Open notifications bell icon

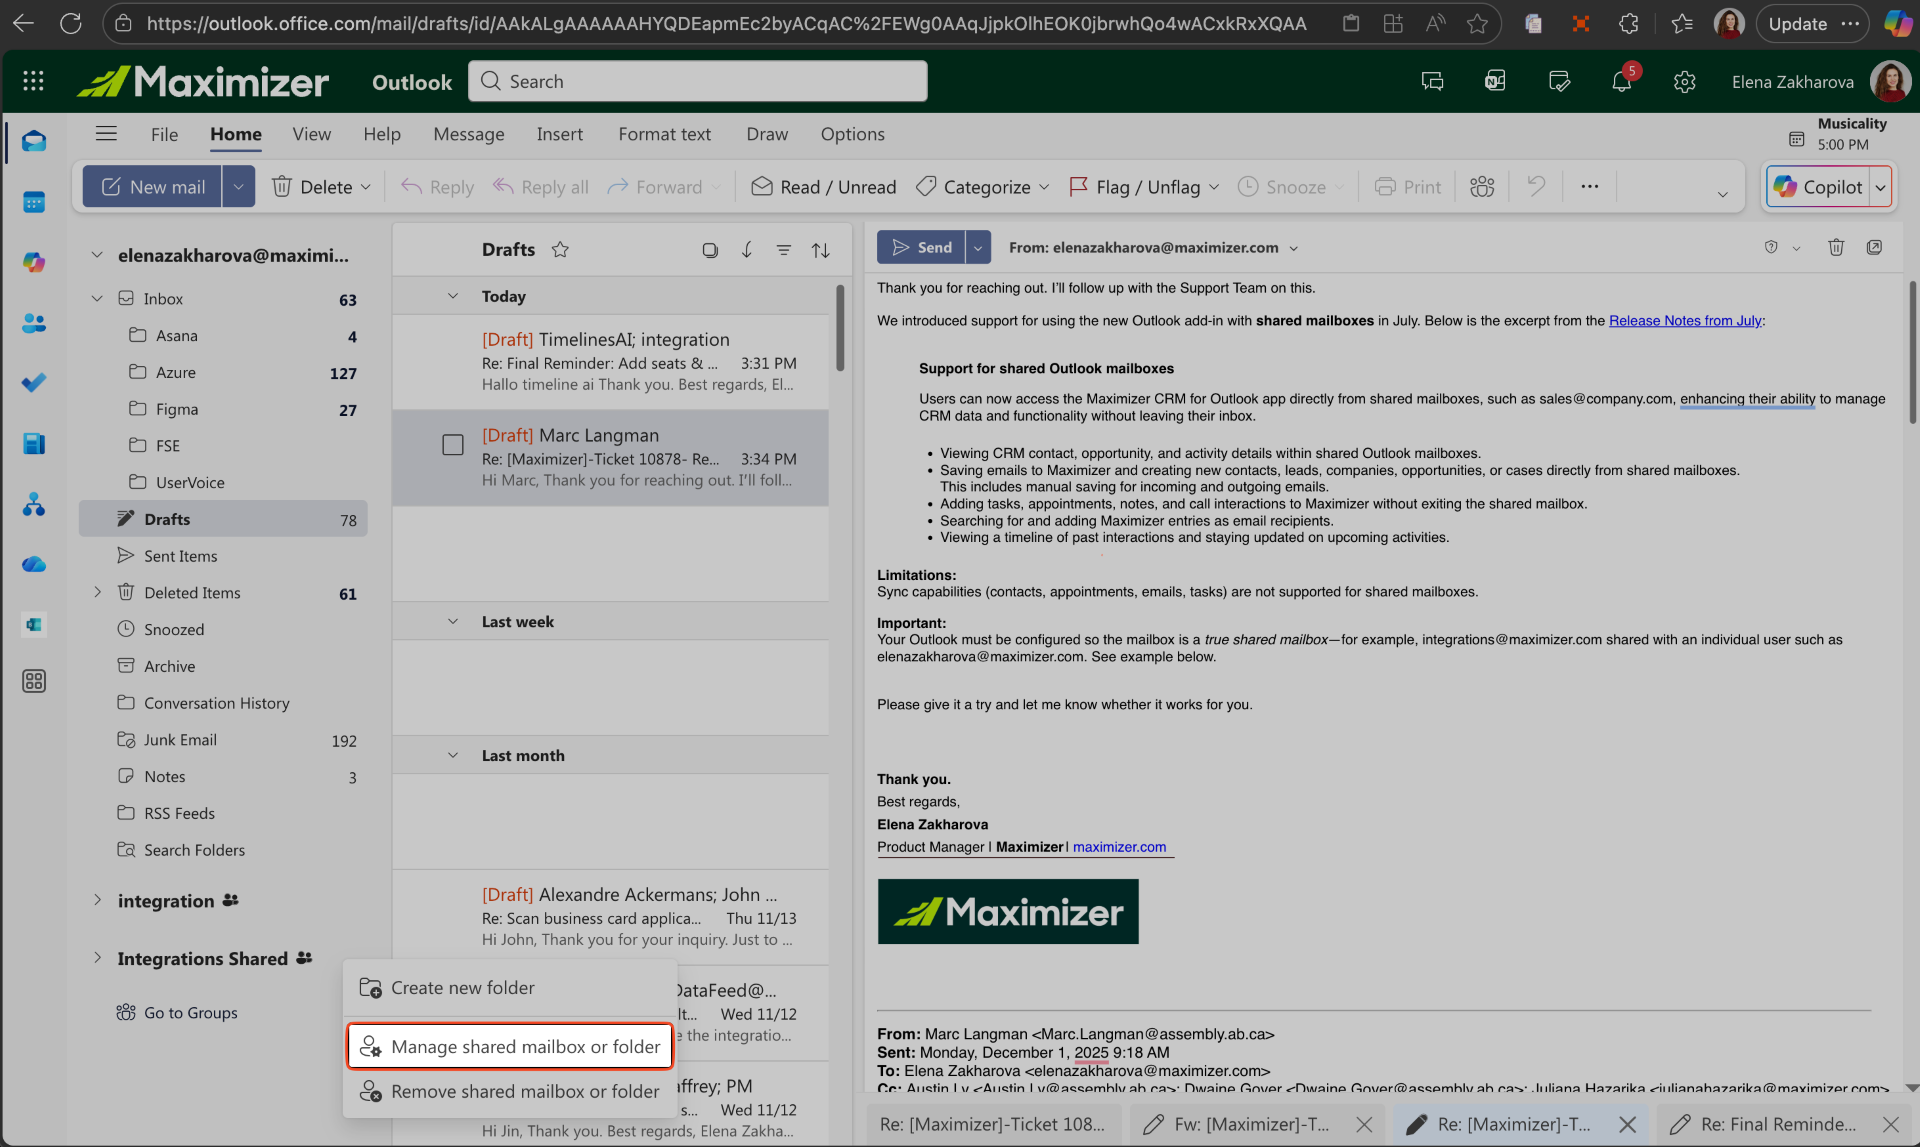coord(1622,81)
